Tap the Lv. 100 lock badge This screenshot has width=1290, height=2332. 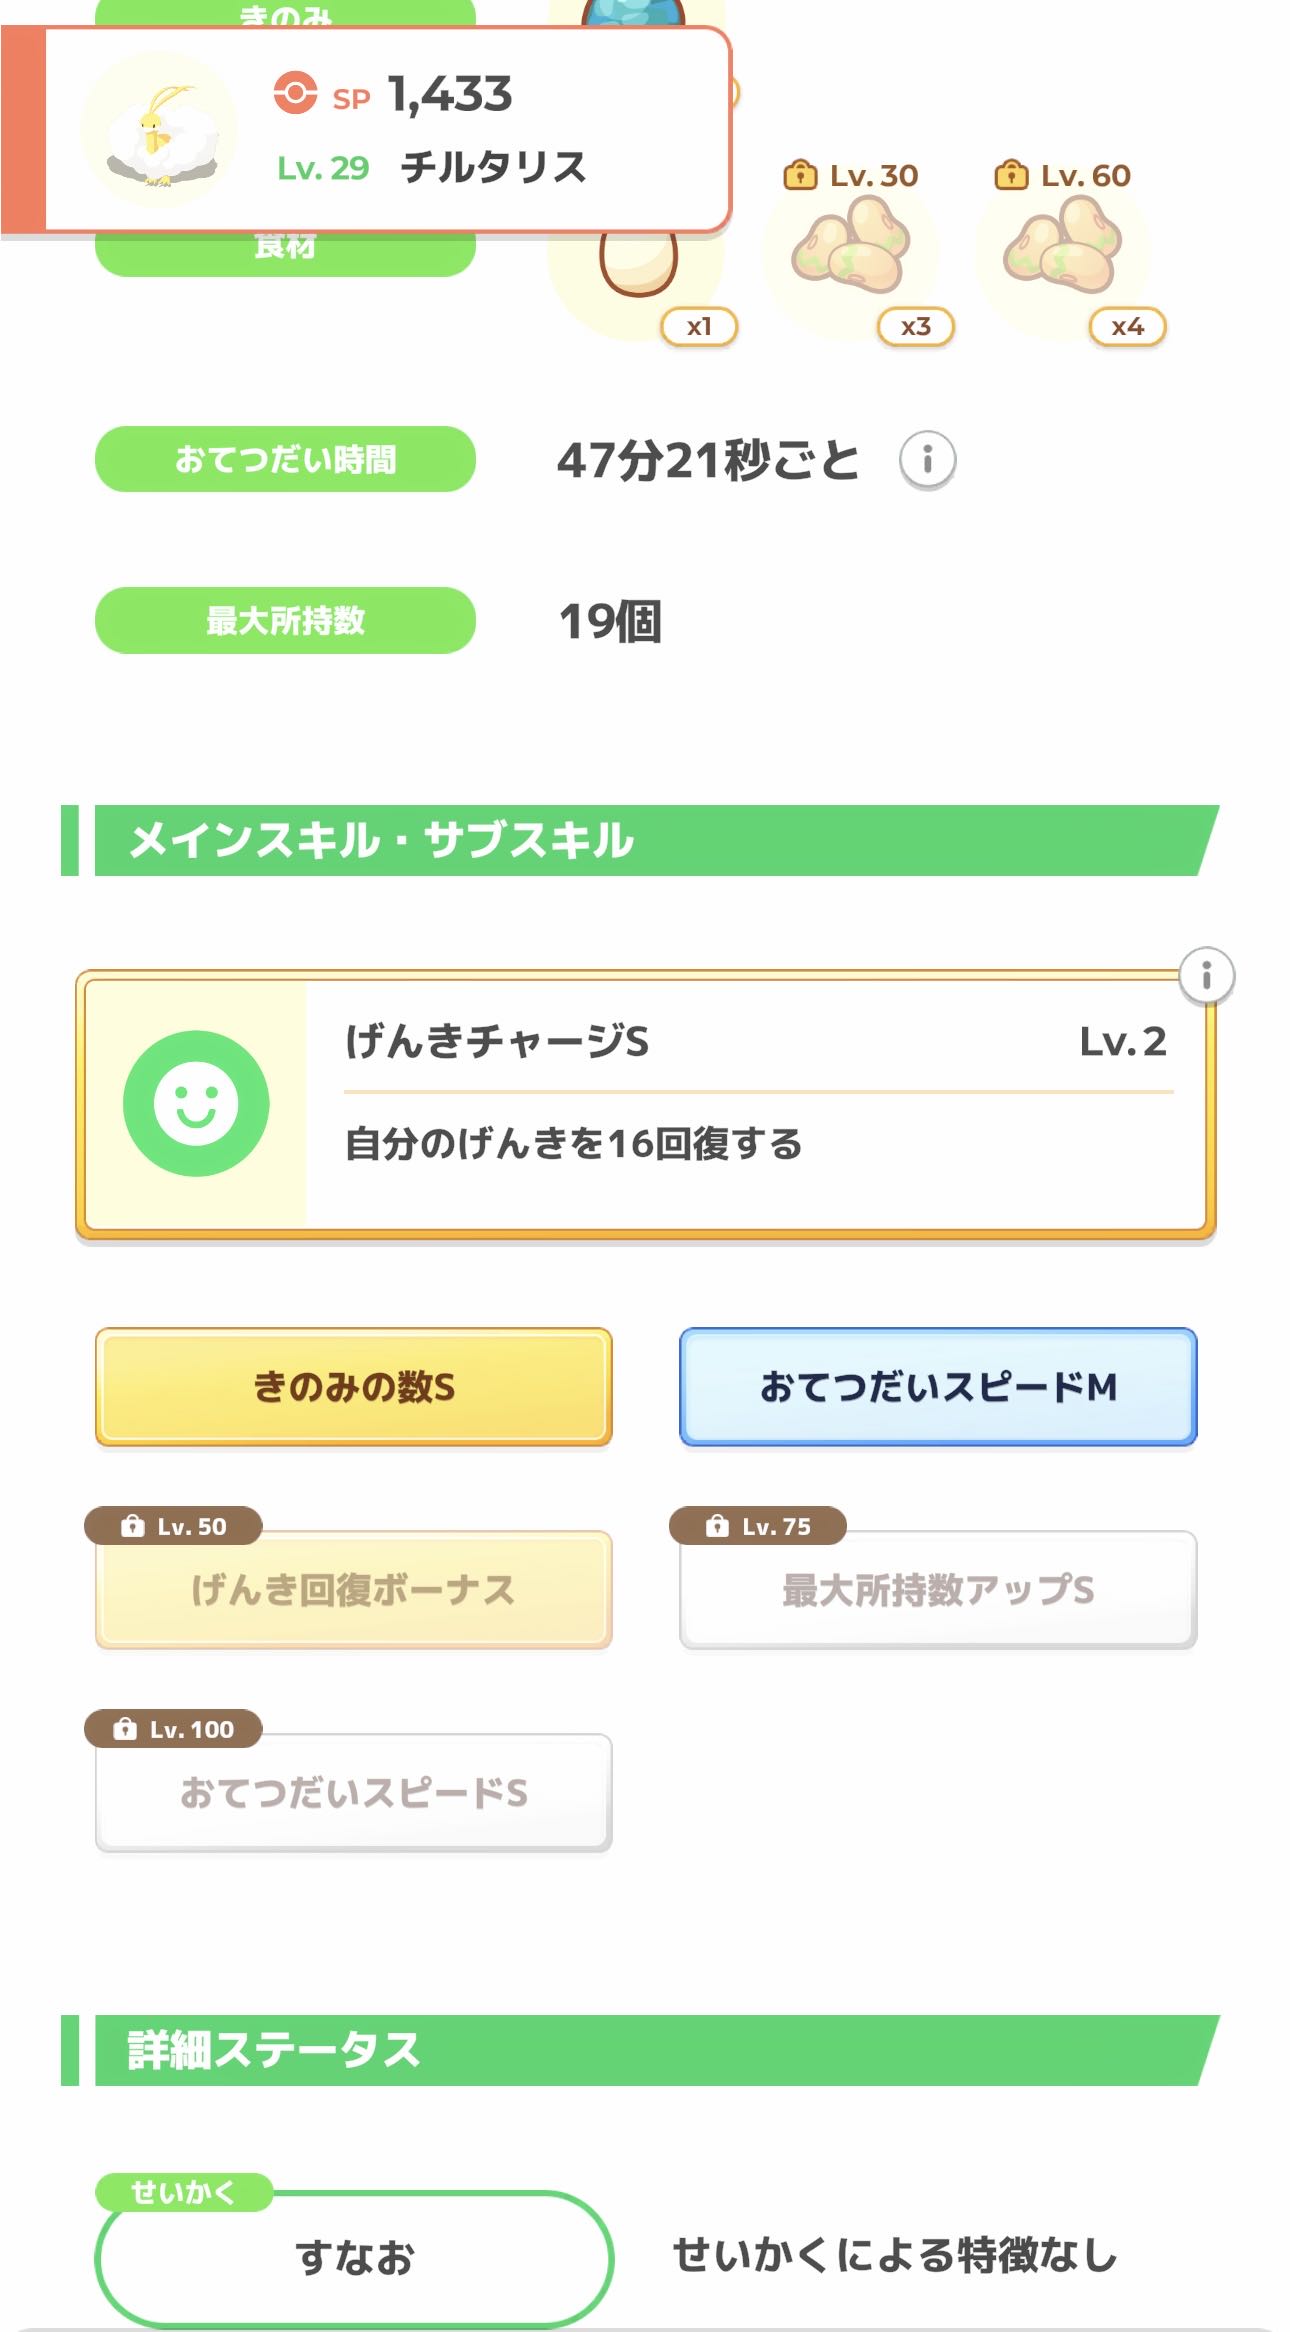click(x=174, y=1729)
